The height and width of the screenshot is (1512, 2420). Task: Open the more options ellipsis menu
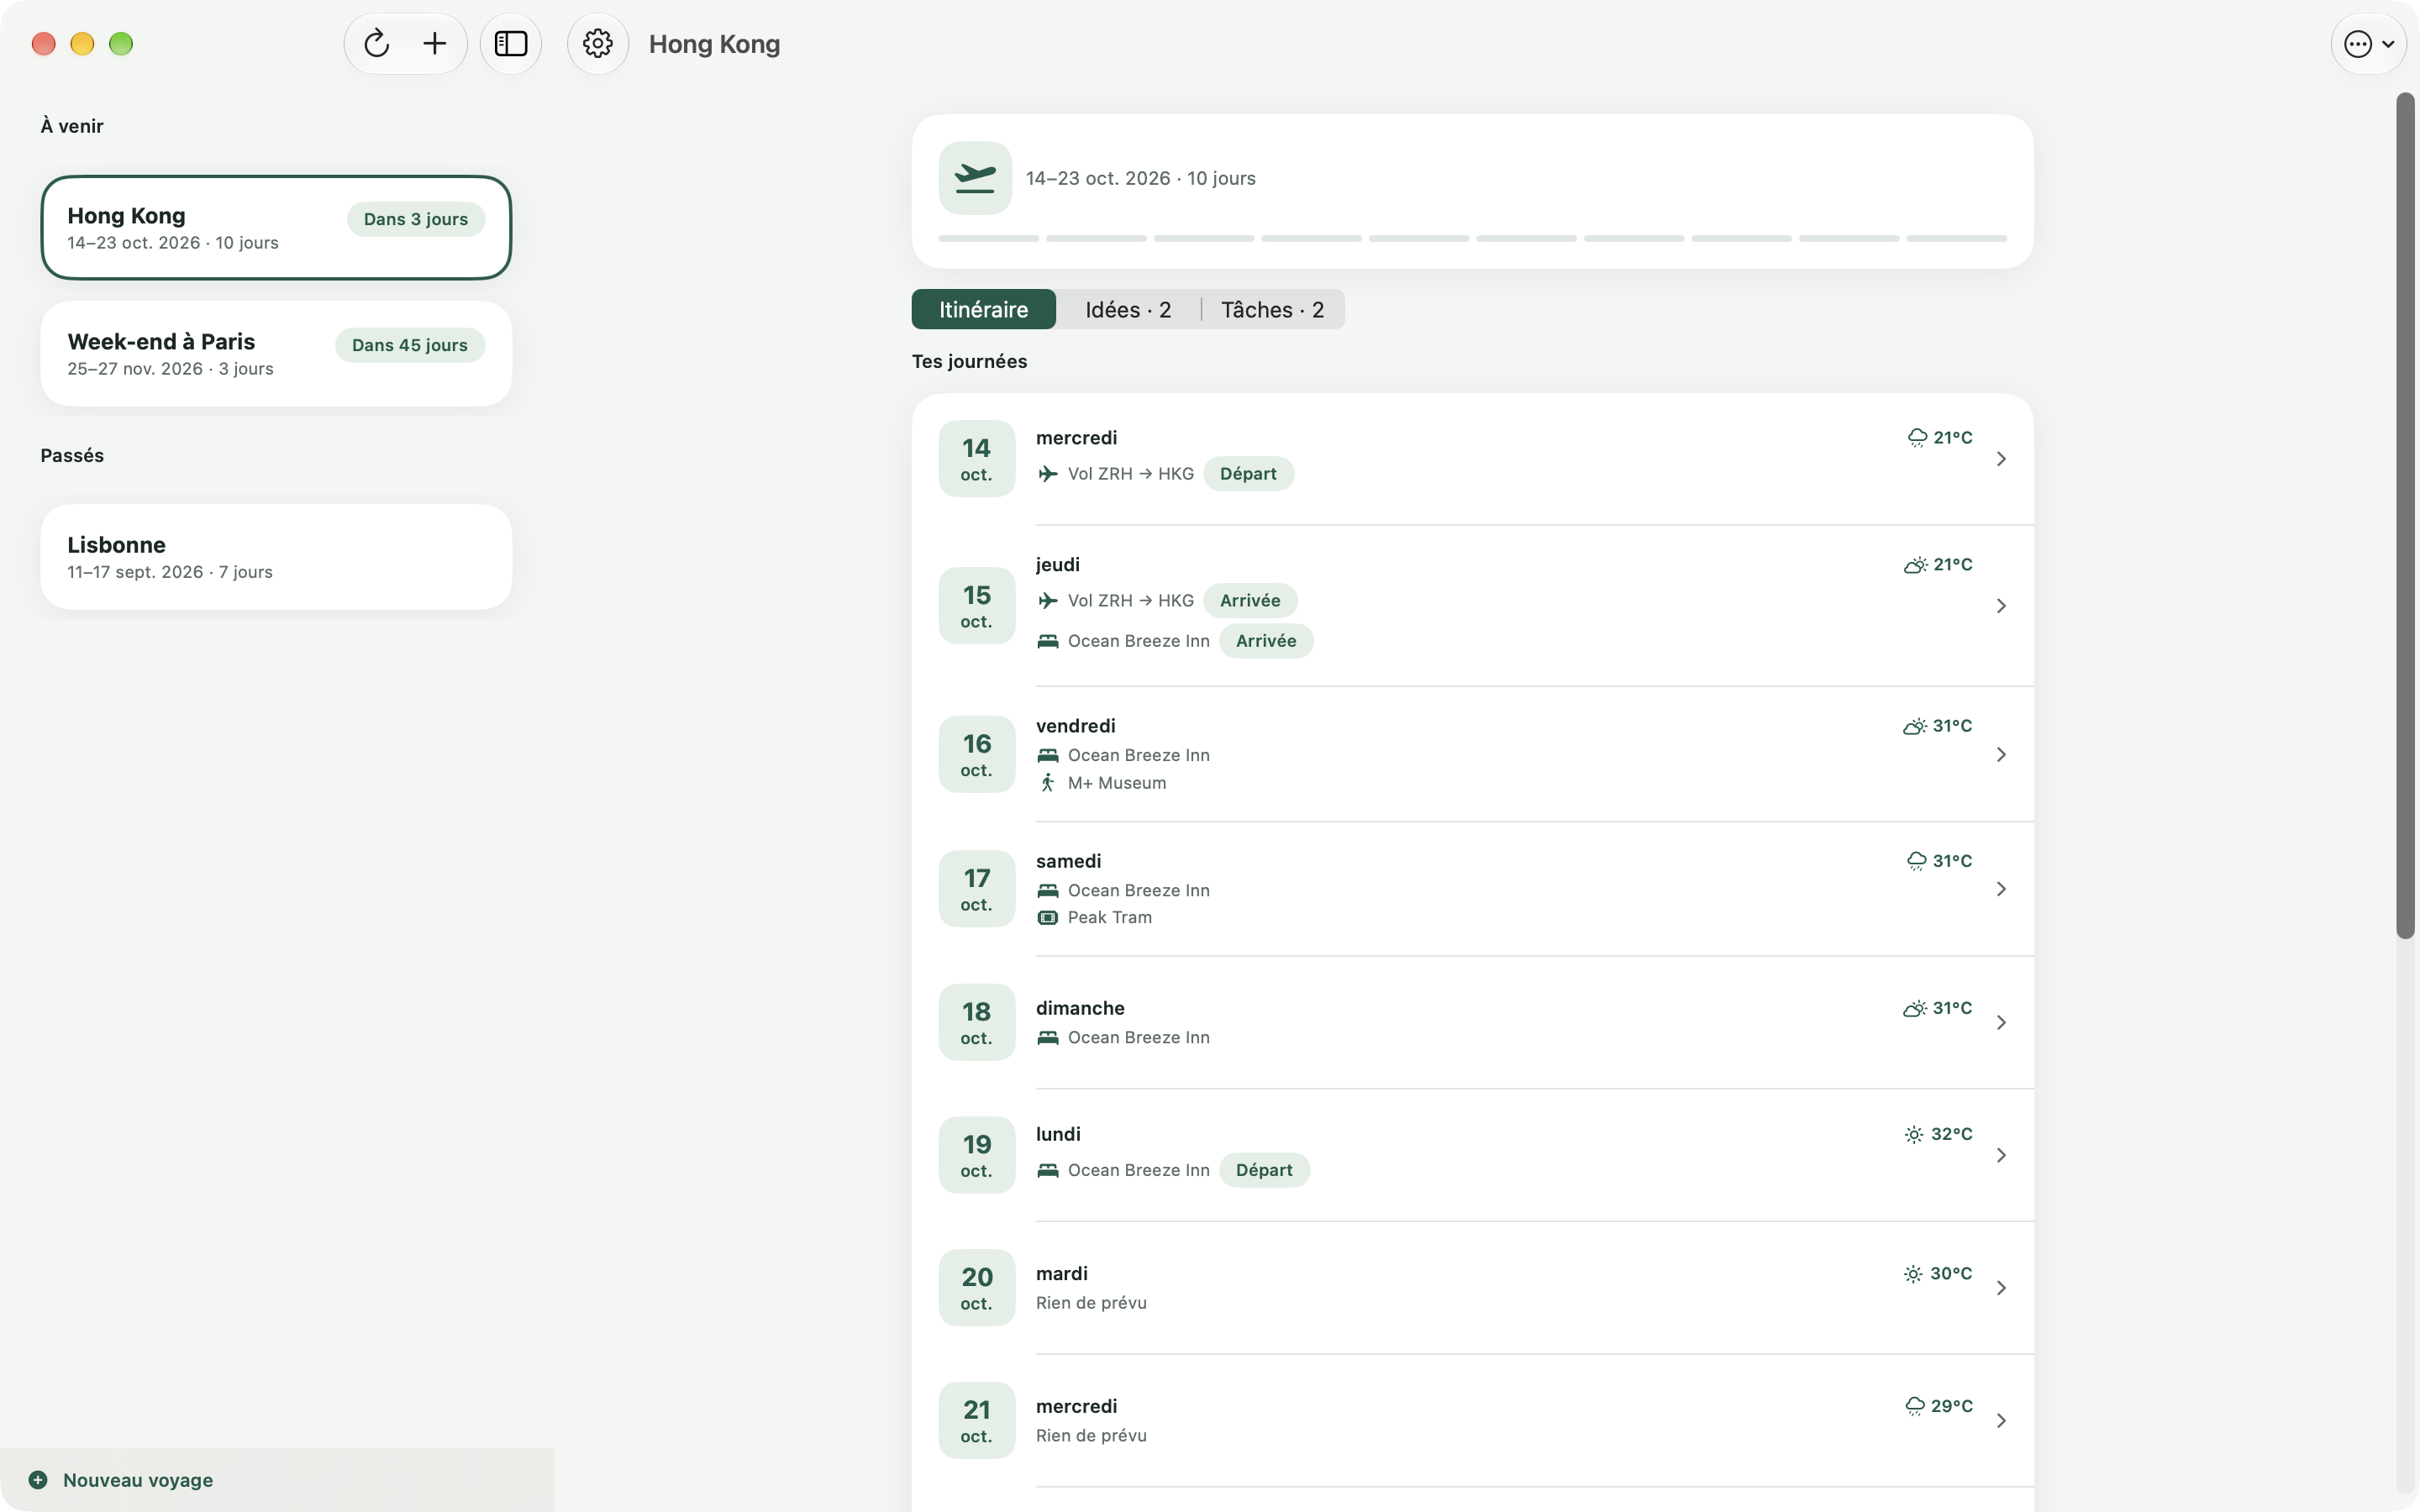pos(2368,44)
